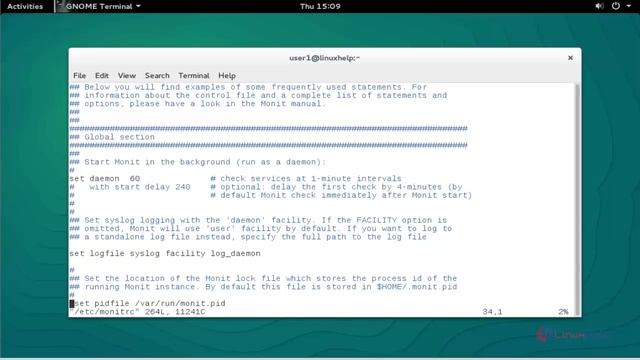Click the window title user1@linuxhelp:~

click(324, 58)
